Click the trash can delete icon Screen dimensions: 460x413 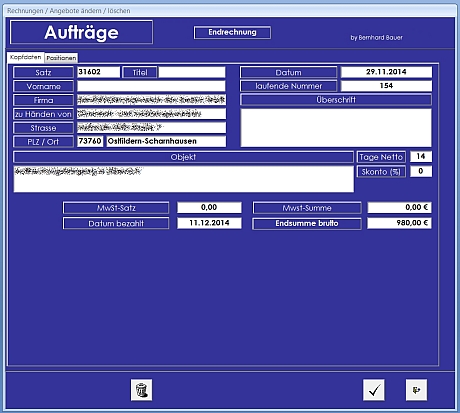point(141,390)
